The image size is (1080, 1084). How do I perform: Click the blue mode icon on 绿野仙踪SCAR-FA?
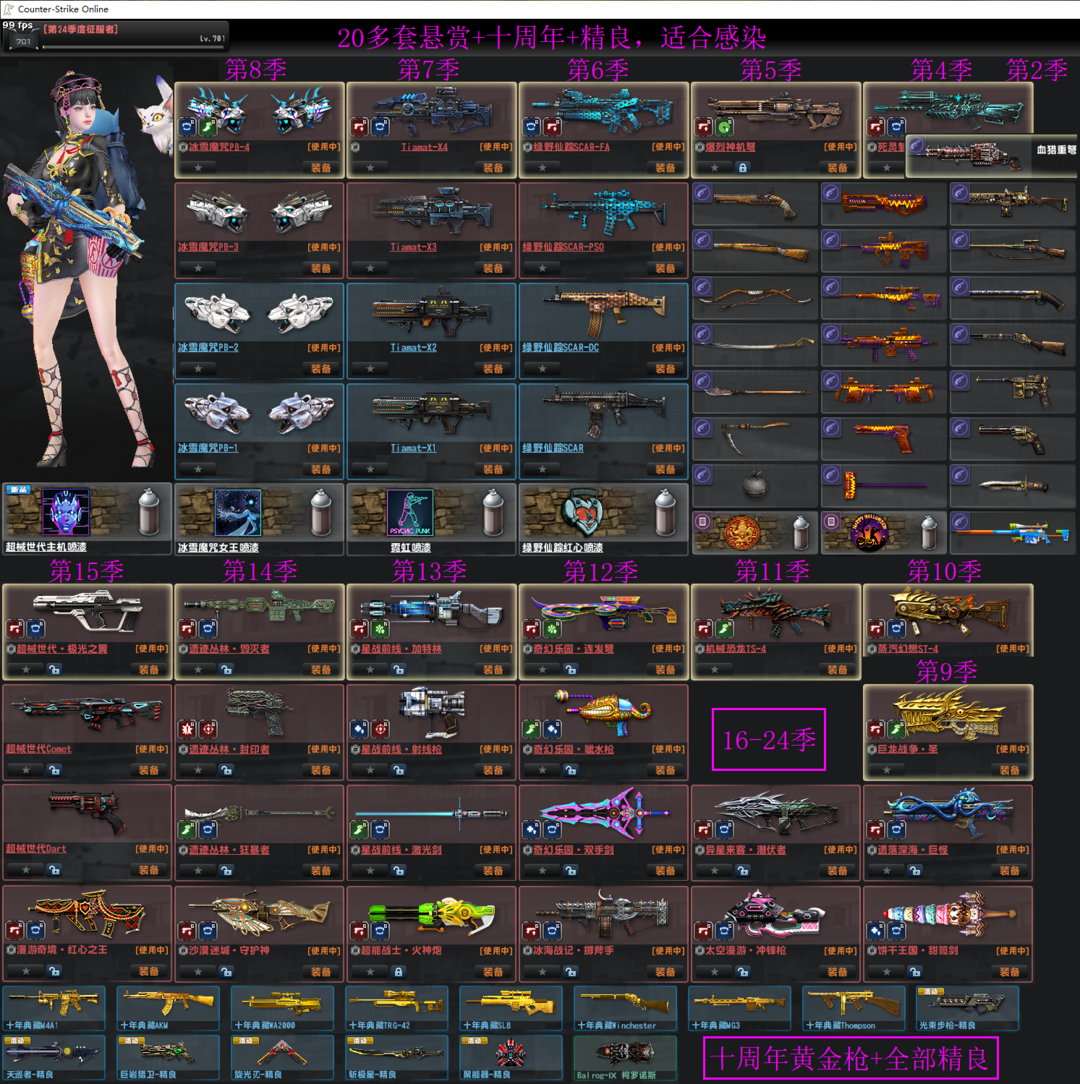tap(532, 127)
